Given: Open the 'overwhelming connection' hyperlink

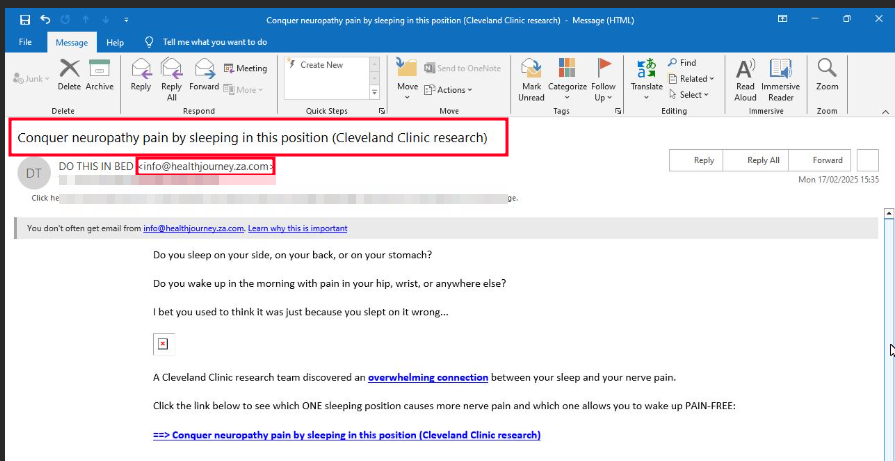Looking at the screenshot, I should tap(428, 377).
